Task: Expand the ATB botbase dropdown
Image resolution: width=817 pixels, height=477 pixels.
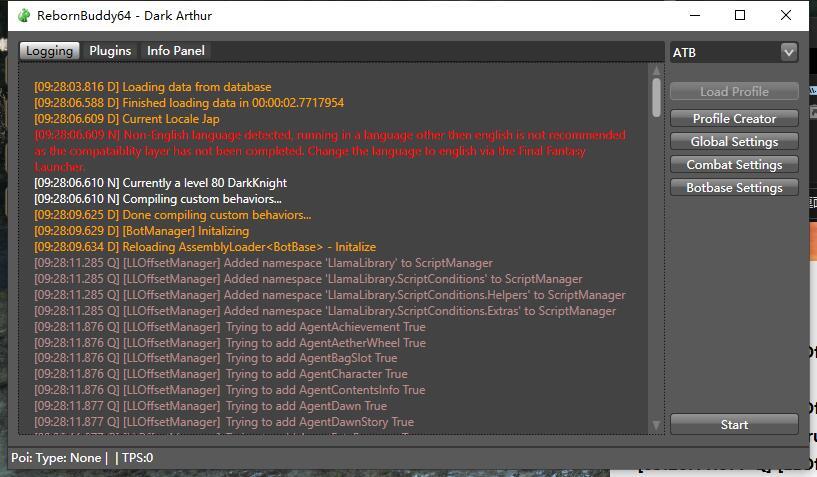Action: 788,52
